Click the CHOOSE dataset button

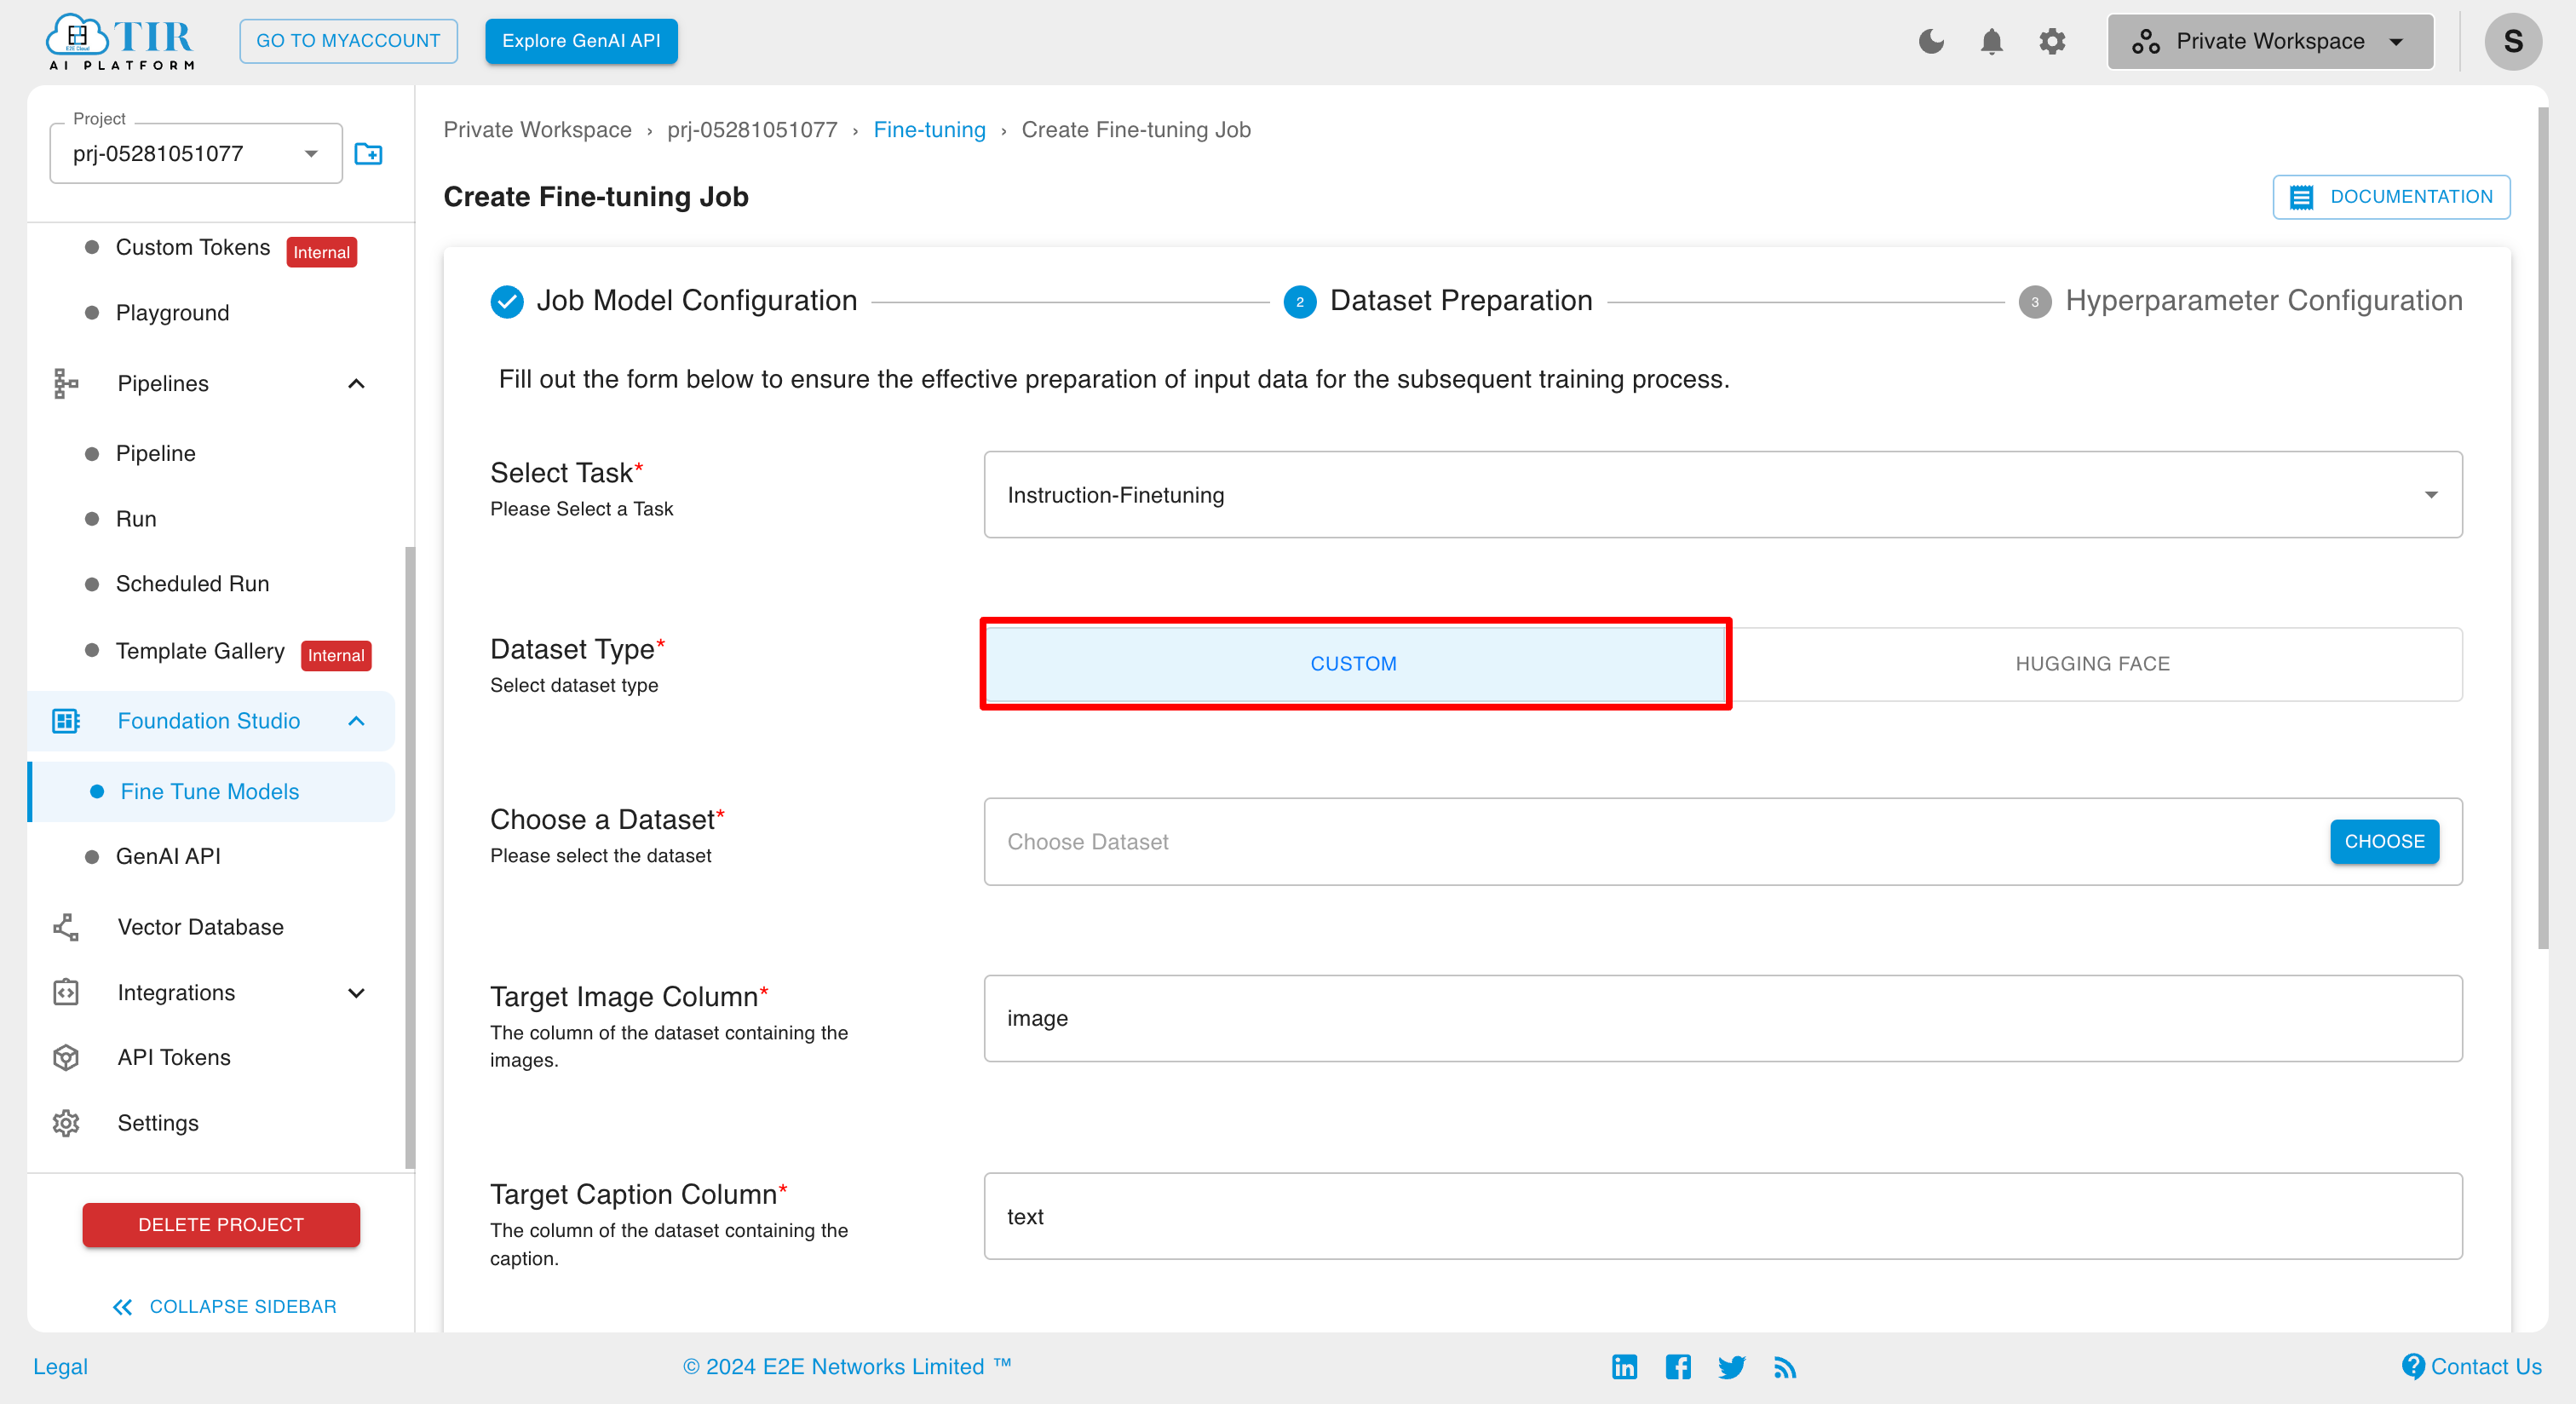pos(2384,841)
